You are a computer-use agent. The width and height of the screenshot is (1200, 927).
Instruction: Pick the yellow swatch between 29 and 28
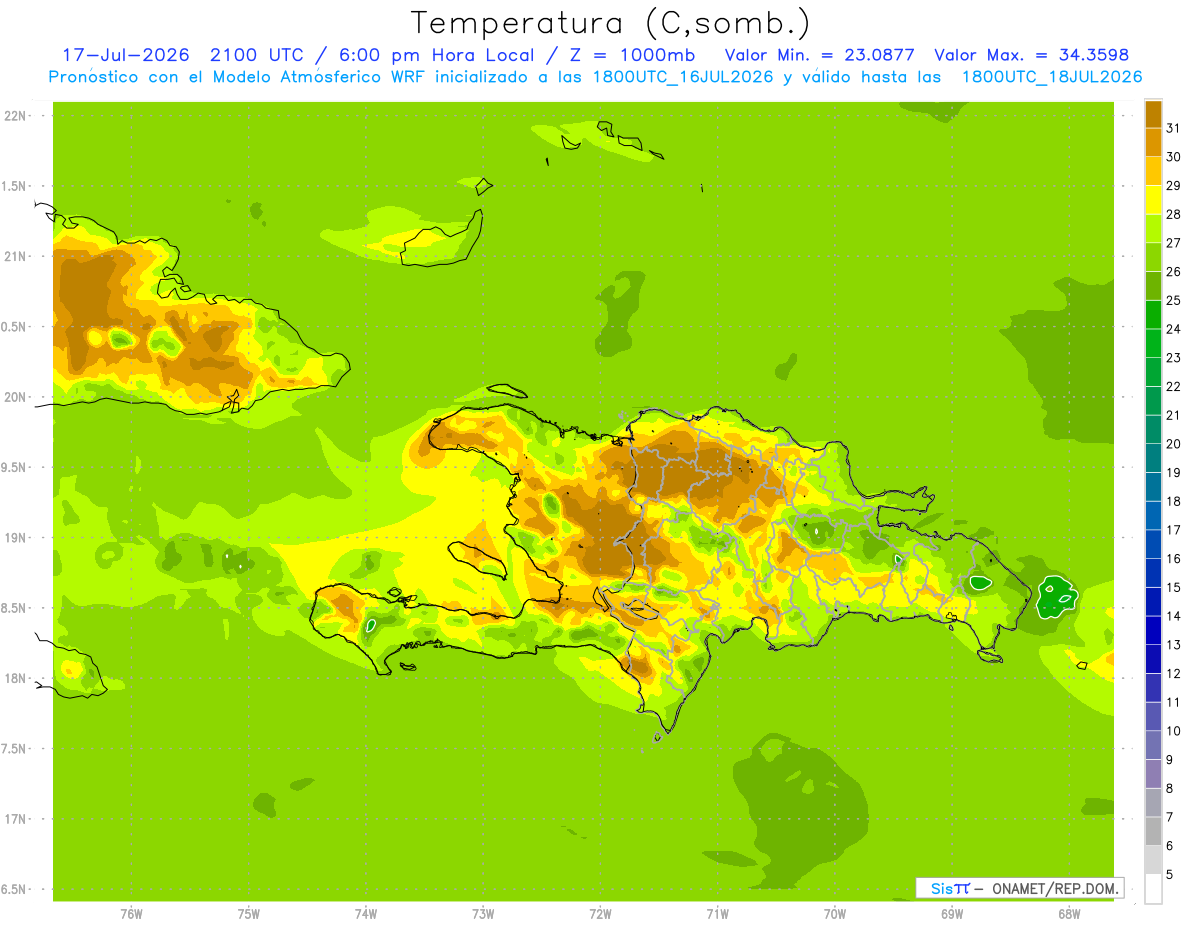(x=1153, y=200)
